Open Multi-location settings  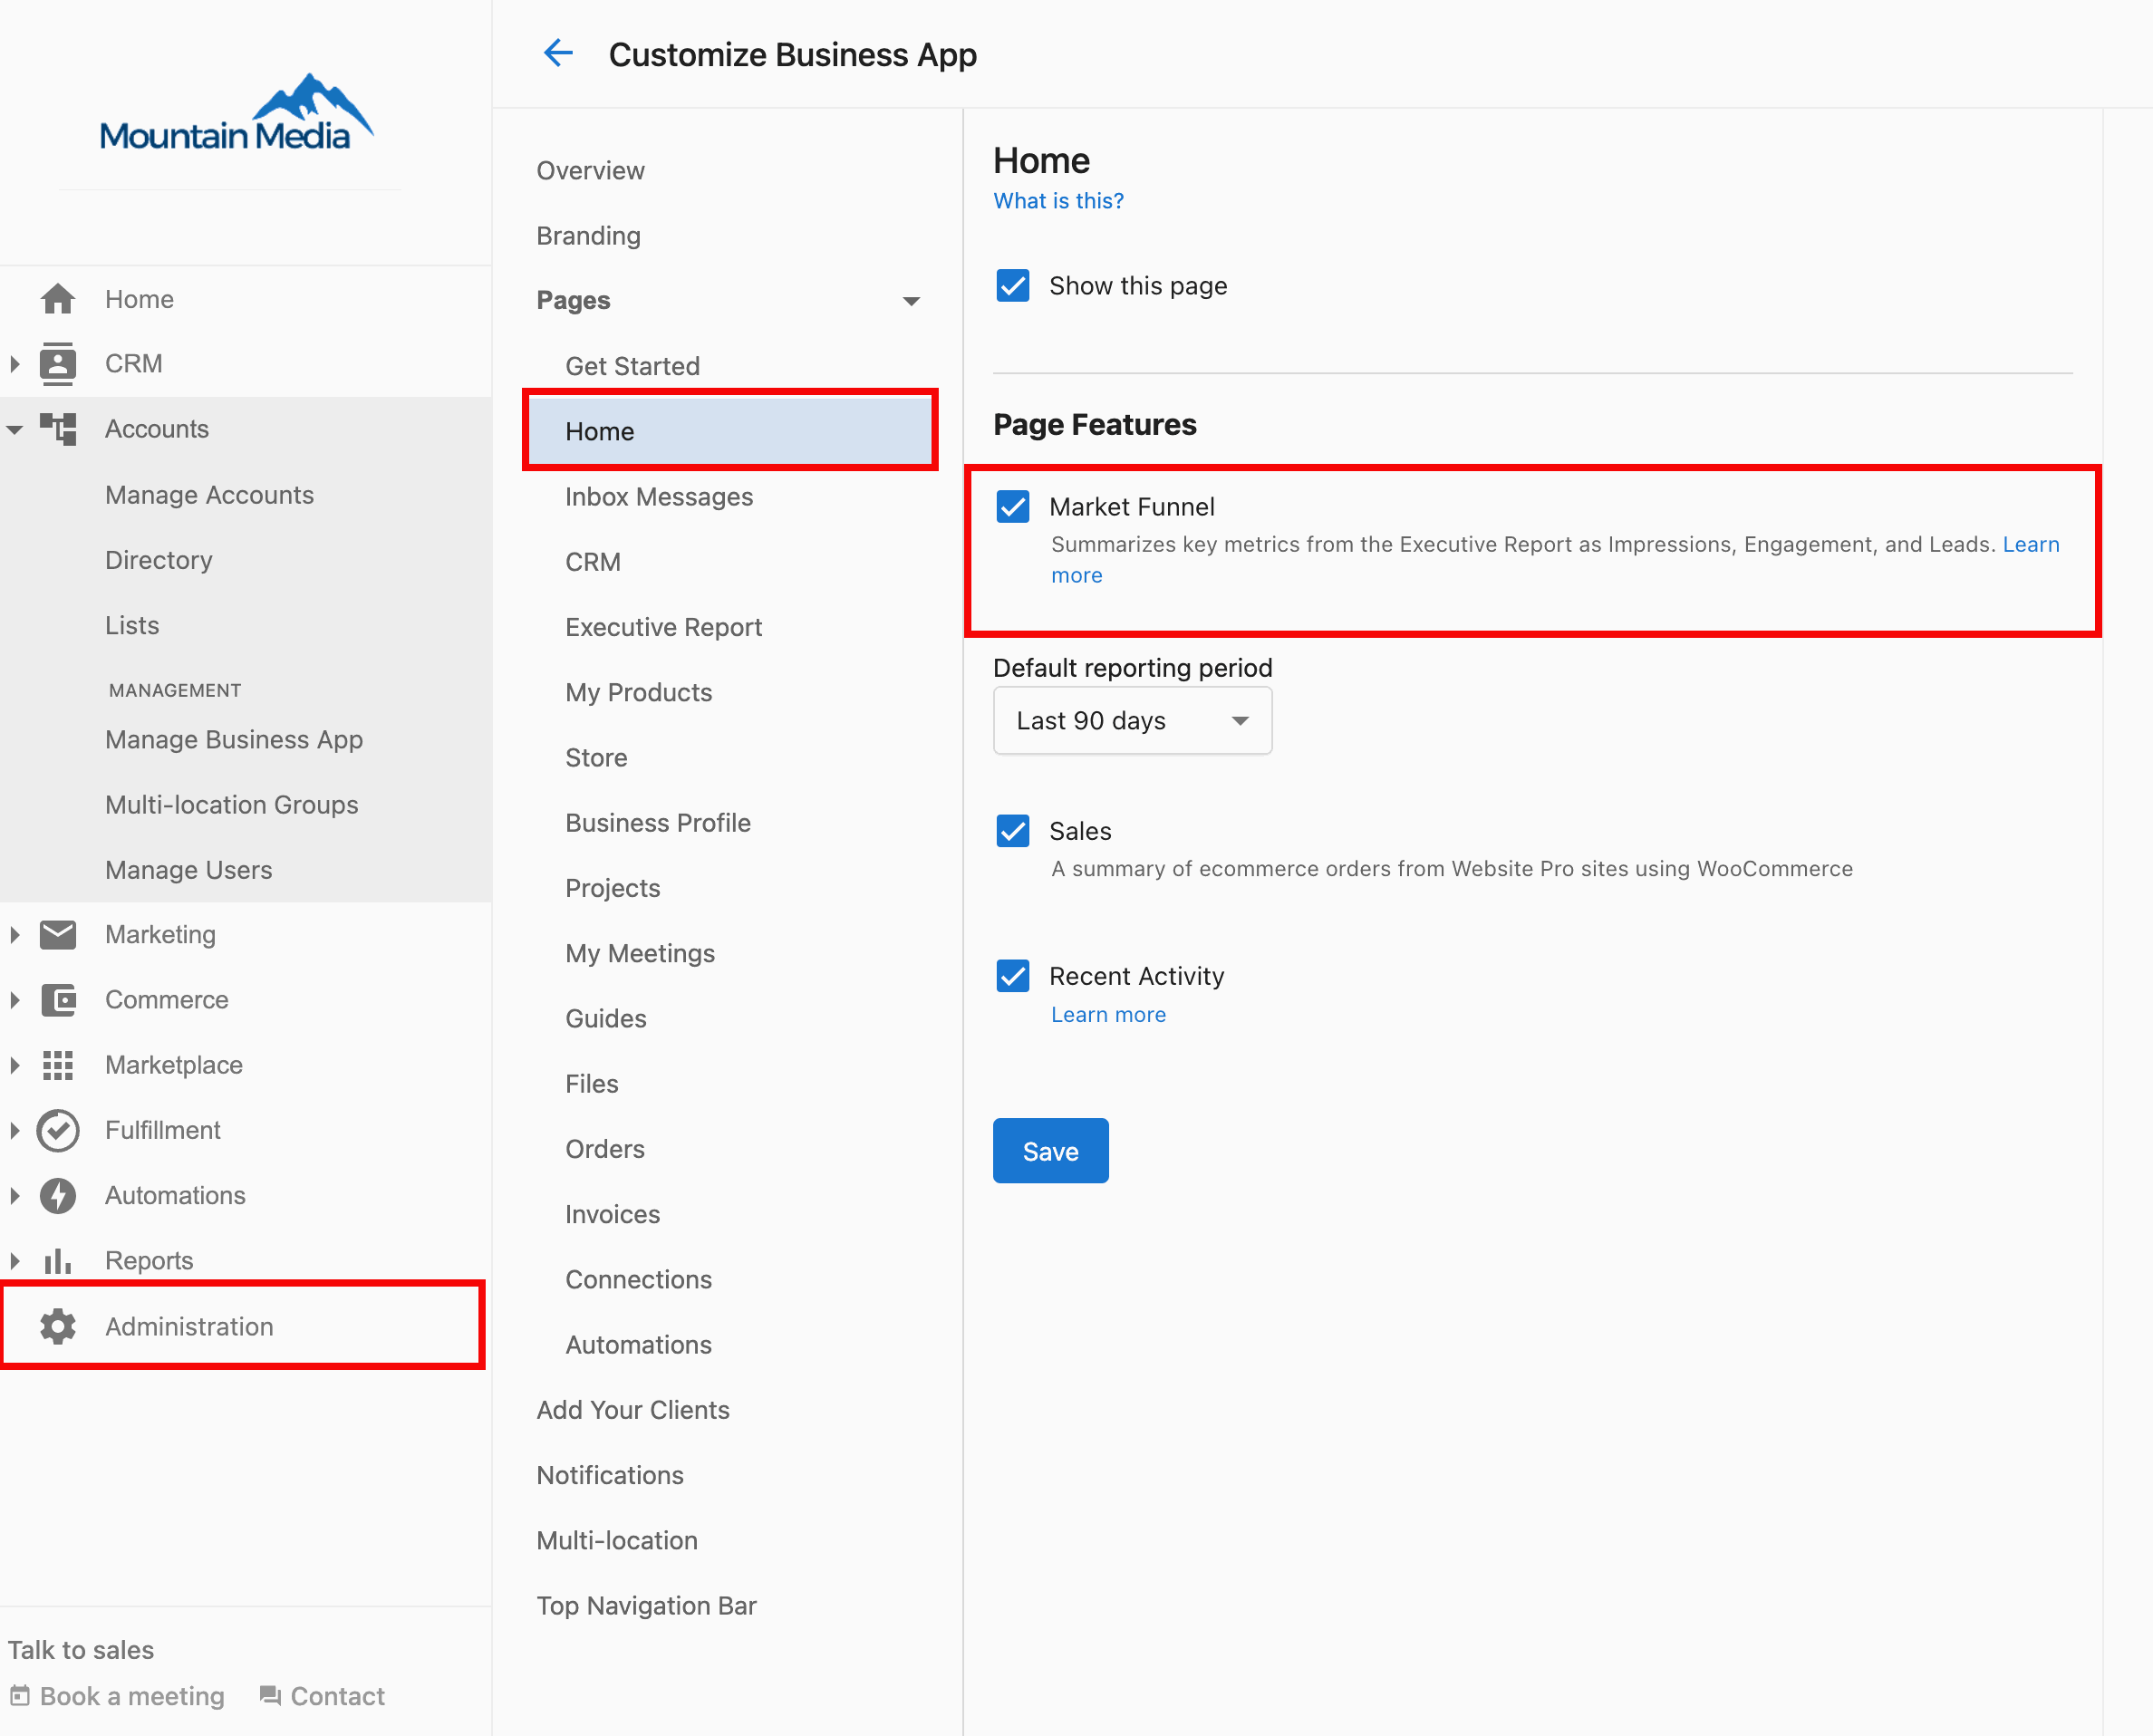[x=617, y=1540]
